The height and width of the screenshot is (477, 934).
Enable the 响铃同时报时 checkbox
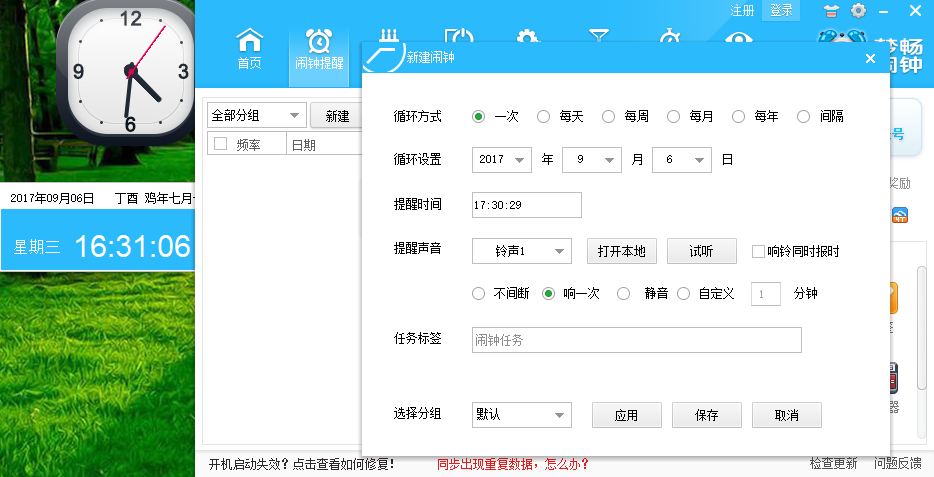(x=758, y=251)
